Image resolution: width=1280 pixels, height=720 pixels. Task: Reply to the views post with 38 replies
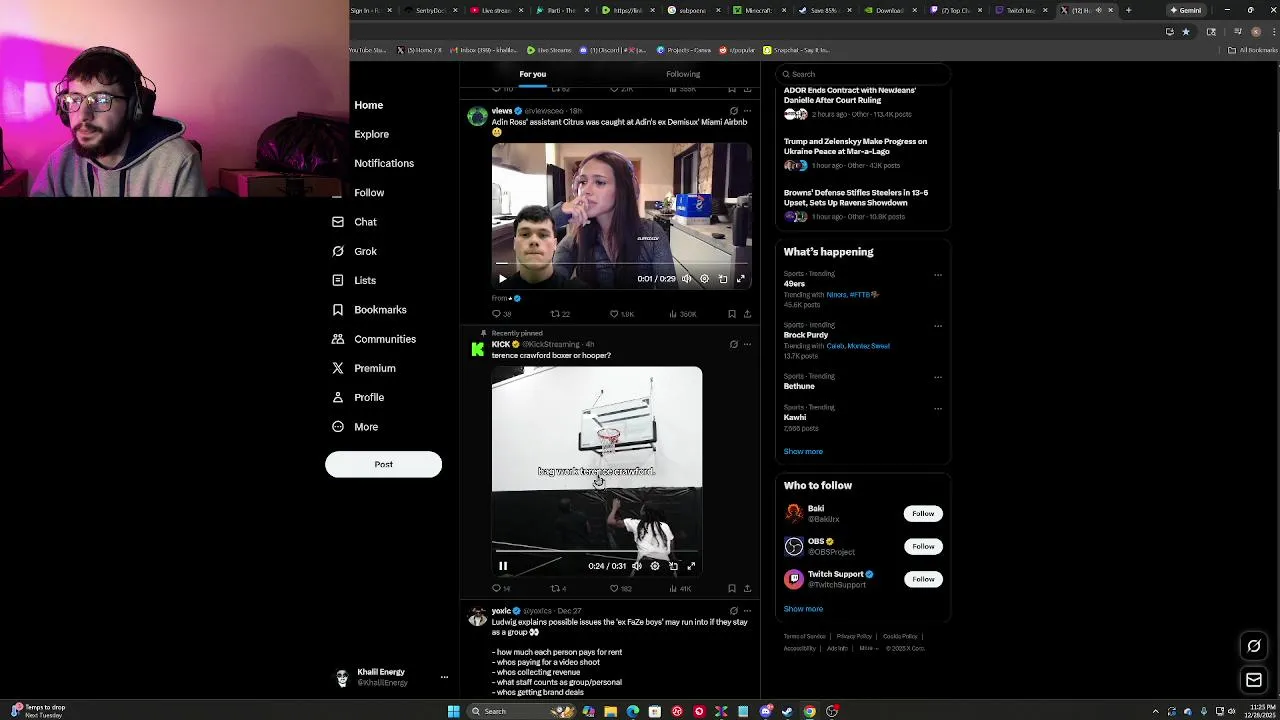(x=501, y=314)
